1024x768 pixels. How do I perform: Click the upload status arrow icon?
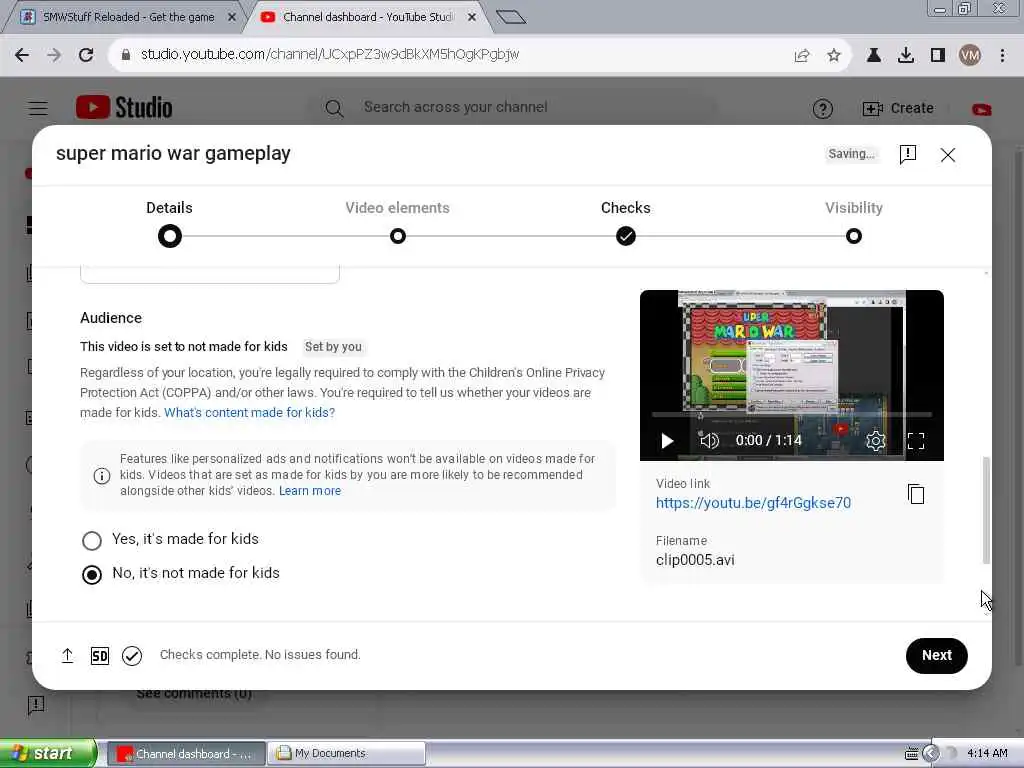(x=67, y=656)
